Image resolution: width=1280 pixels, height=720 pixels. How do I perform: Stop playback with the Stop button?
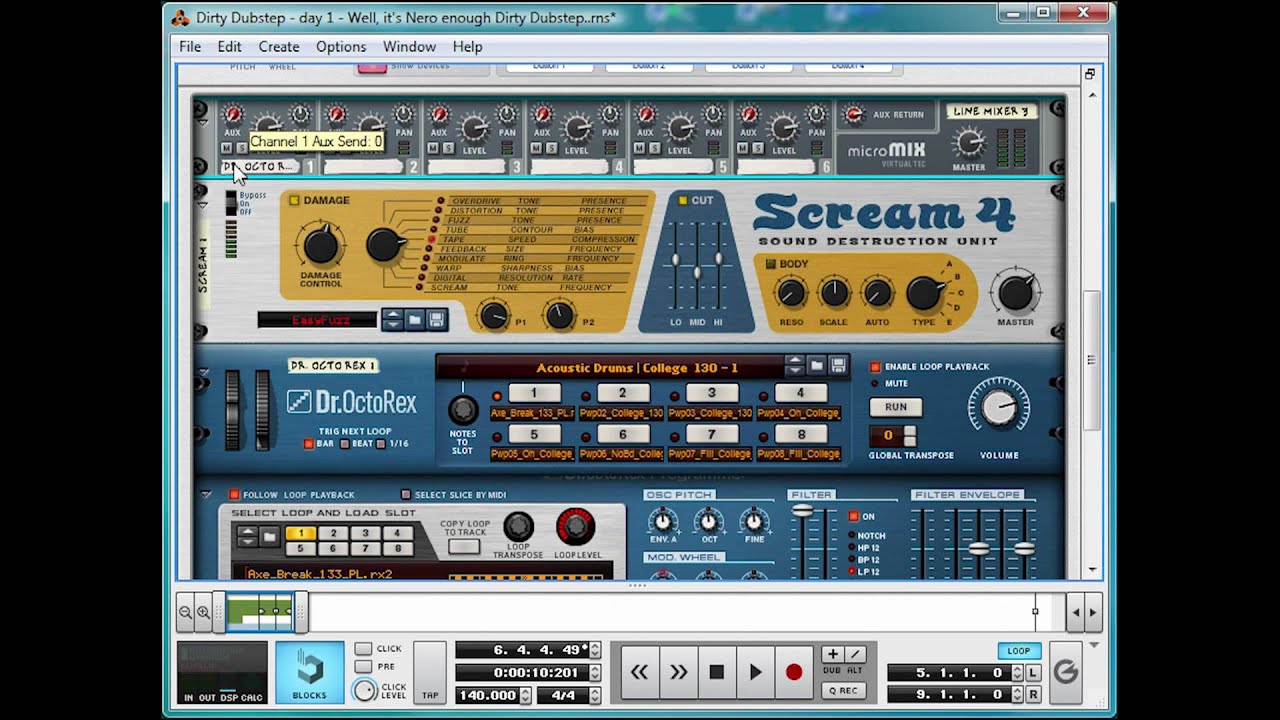pos(716,672)
